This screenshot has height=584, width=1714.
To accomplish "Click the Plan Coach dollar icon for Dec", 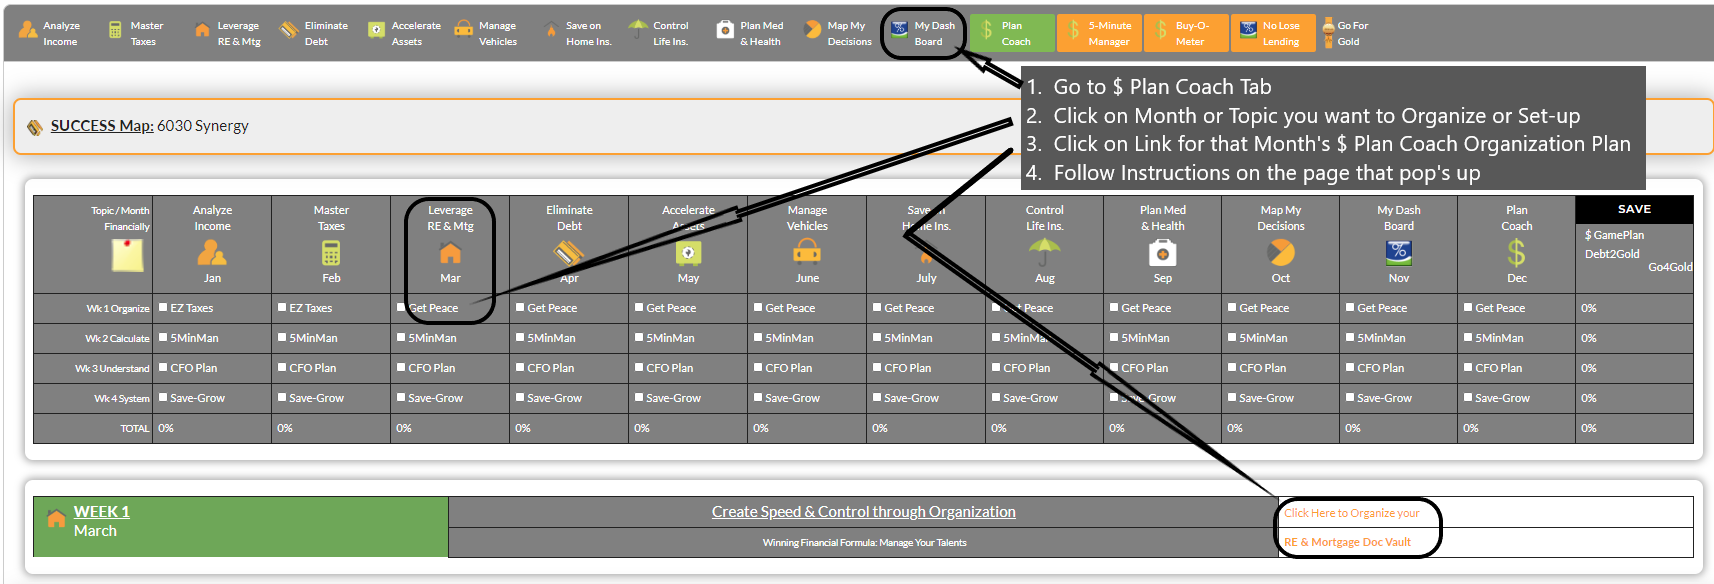I will (1516, 254).
